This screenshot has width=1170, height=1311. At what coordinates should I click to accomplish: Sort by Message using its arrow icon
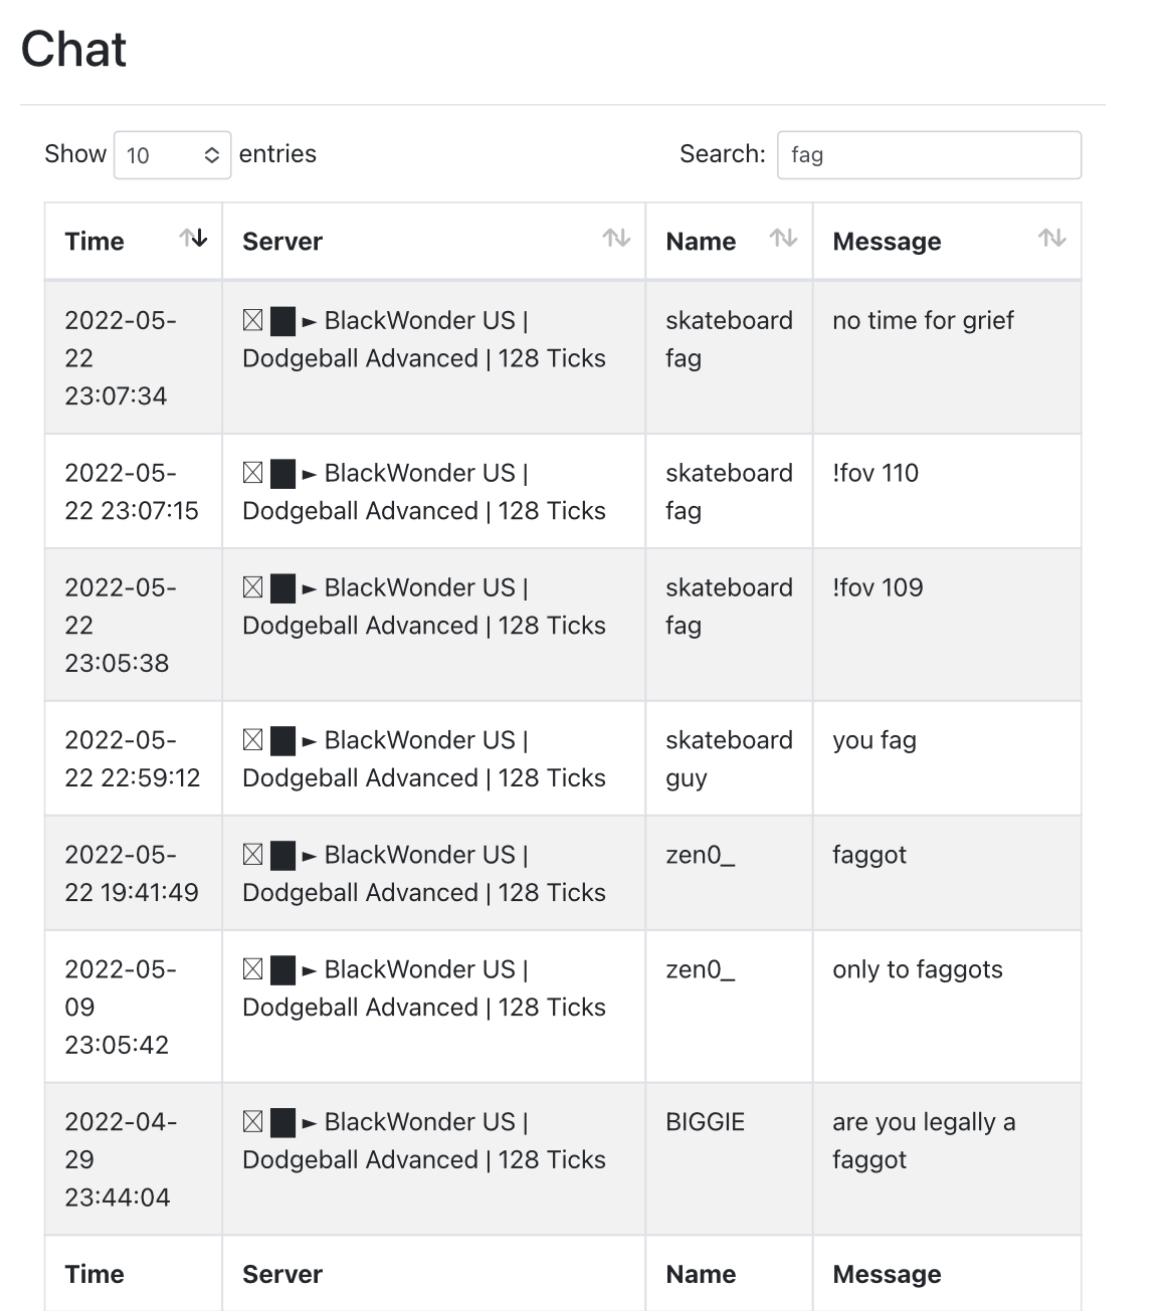1051,238
